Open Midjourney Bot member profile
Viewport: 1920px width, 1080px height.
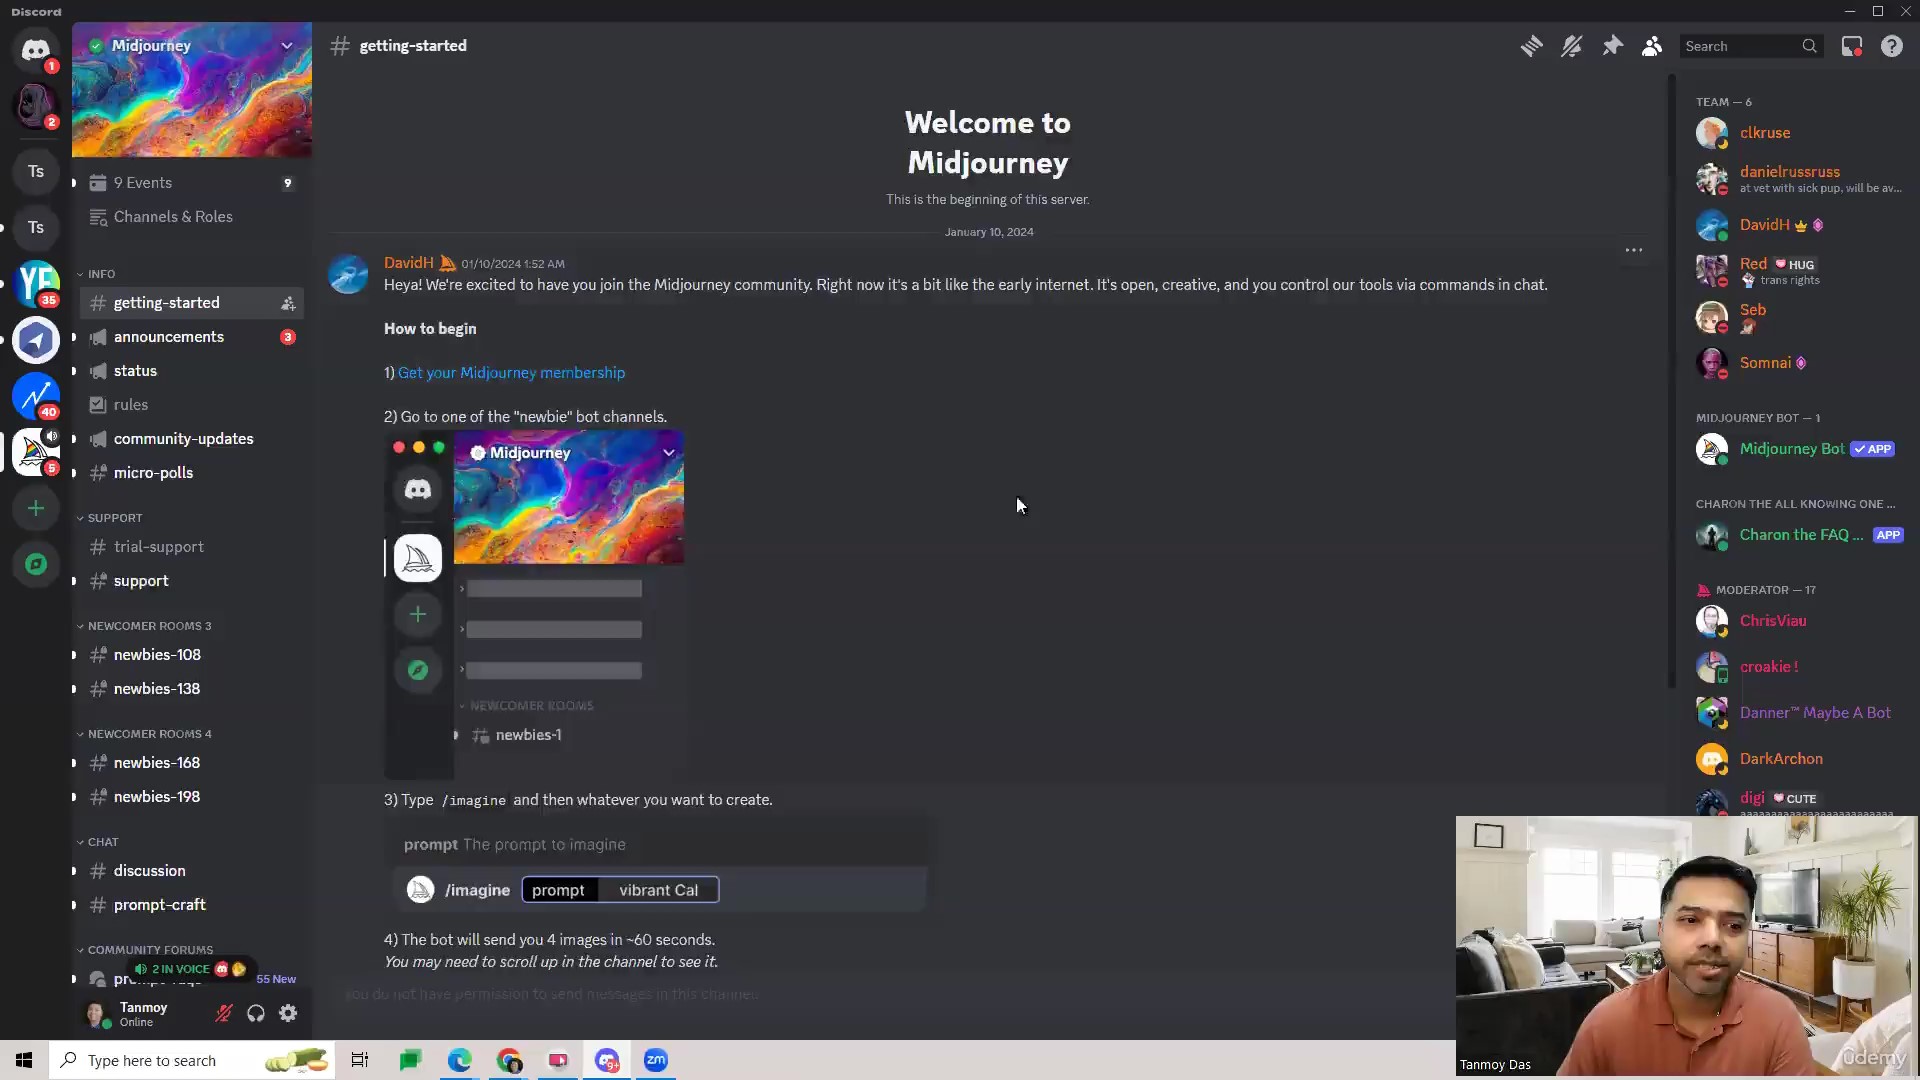tap(1800, 449)
